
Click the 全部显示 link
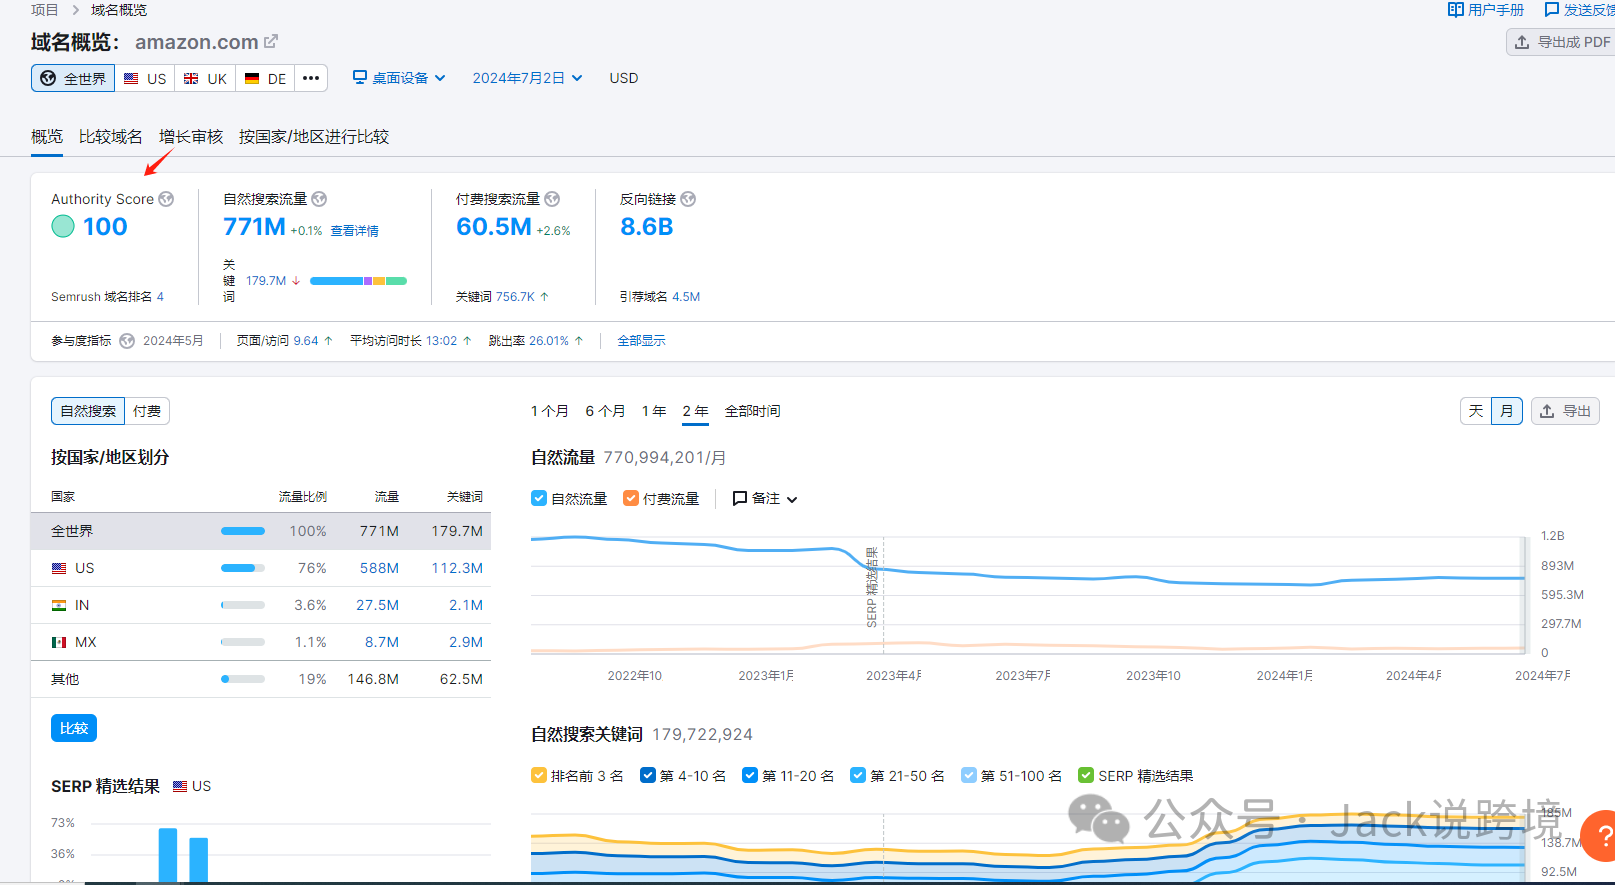[641, 341]
